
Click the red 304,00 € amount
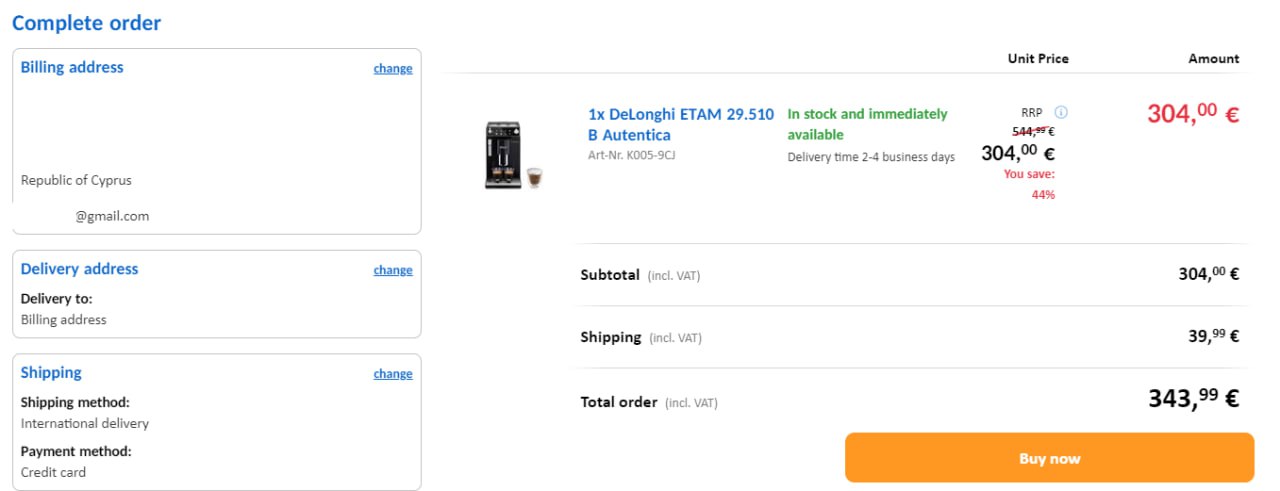click(1192, 114)
